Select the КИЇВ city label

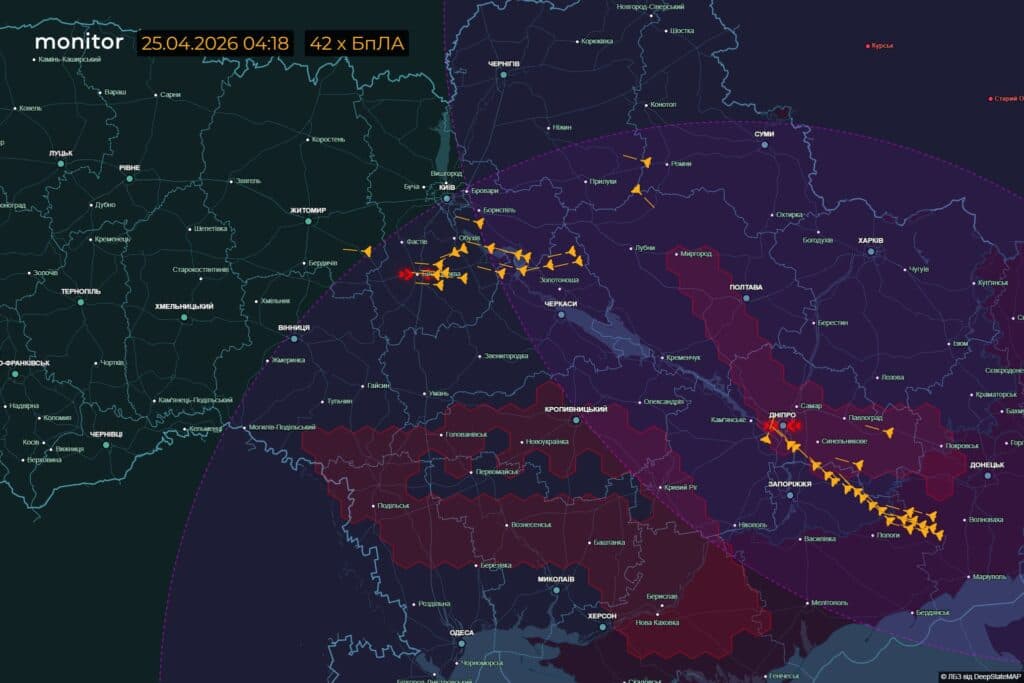coord(446,189)
